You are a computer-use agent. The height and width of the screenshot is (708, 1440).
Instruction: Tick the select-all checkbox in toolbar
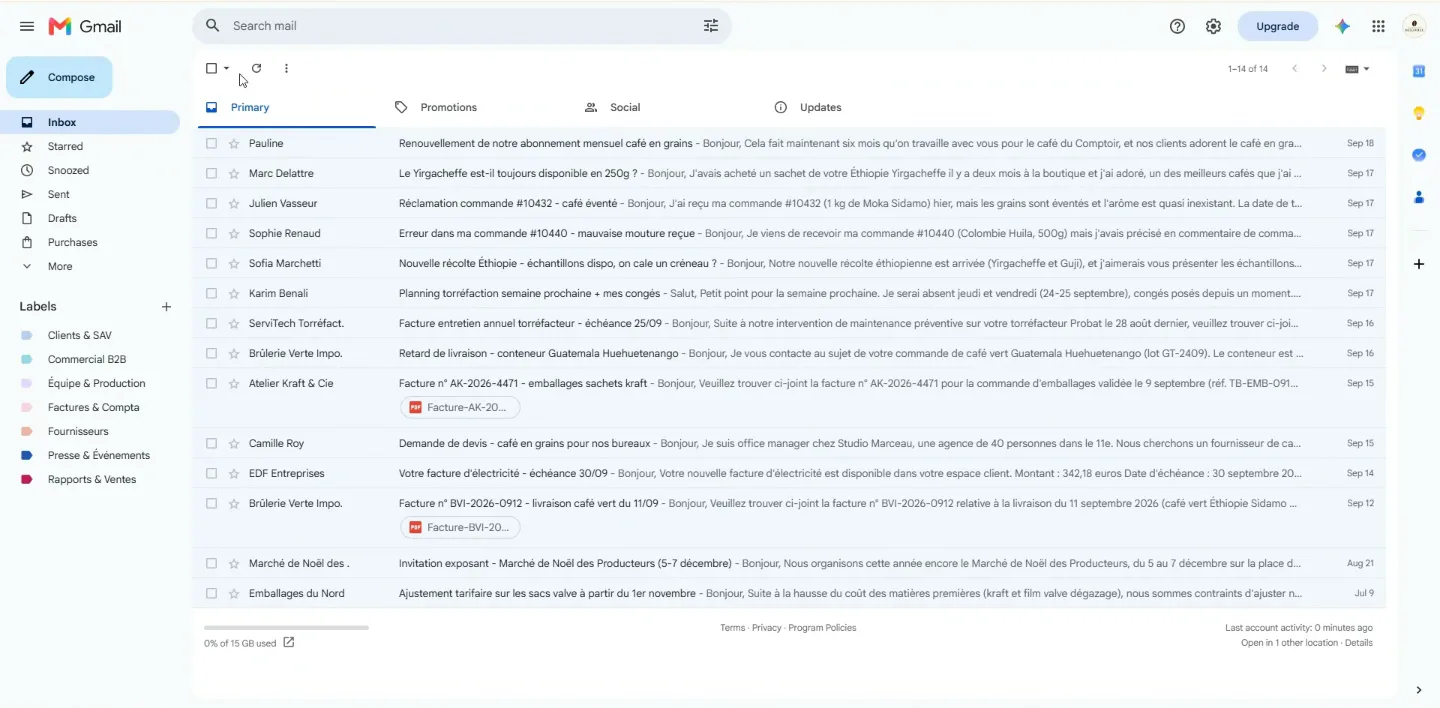click(x=211, y=68)
